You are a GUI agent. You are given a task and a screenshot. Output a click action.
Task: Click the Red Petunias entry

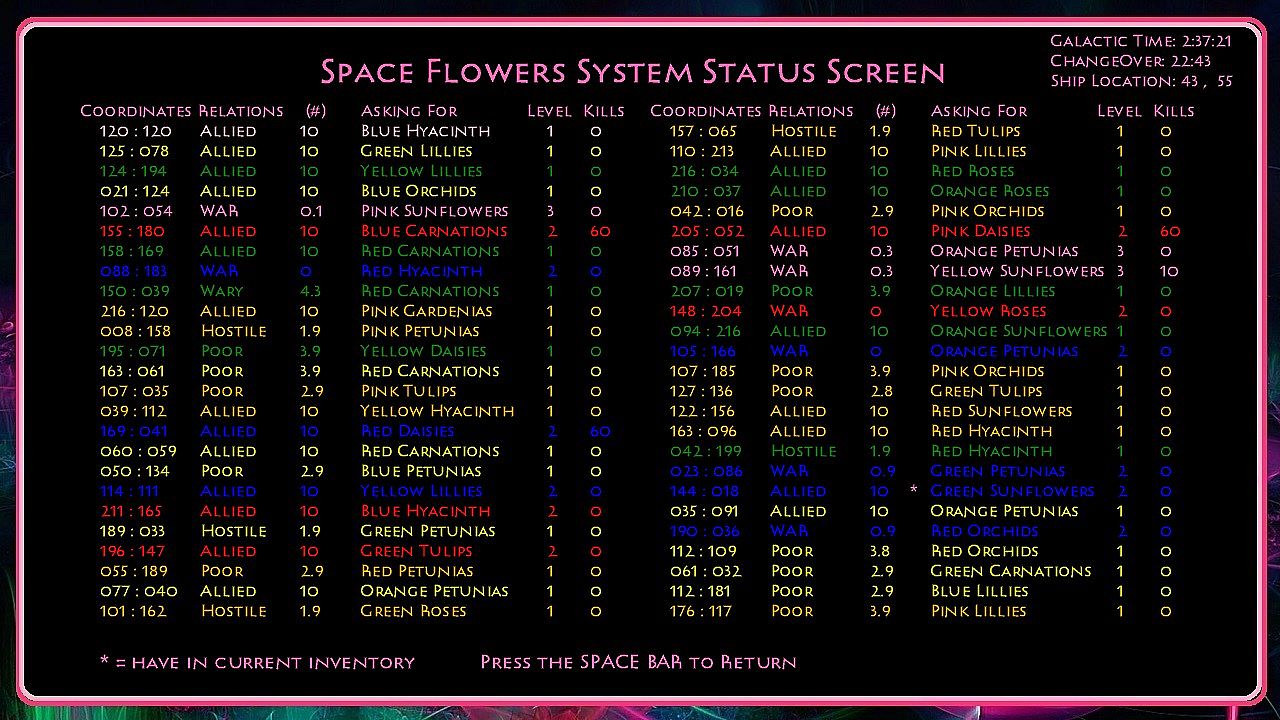(x=417, y=571)
